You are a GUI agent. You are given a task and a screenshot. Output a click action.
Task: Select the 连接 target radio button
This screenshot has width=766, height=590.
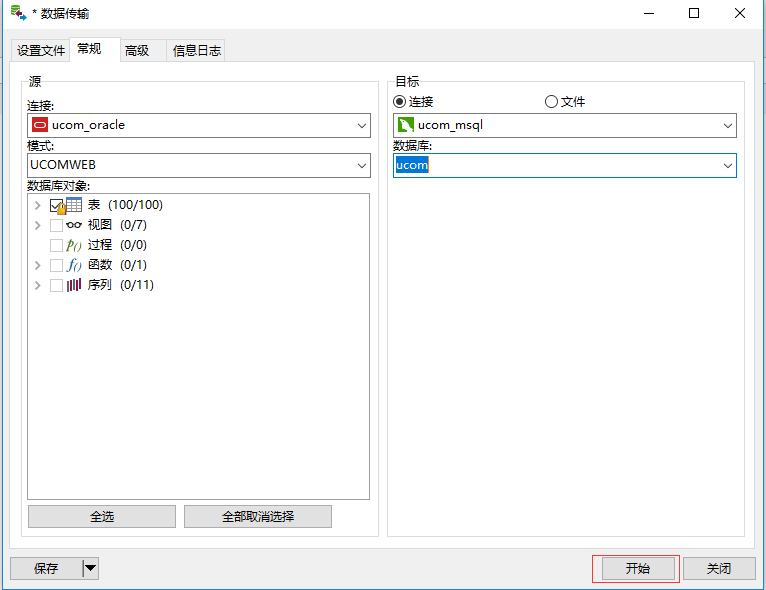400,102
